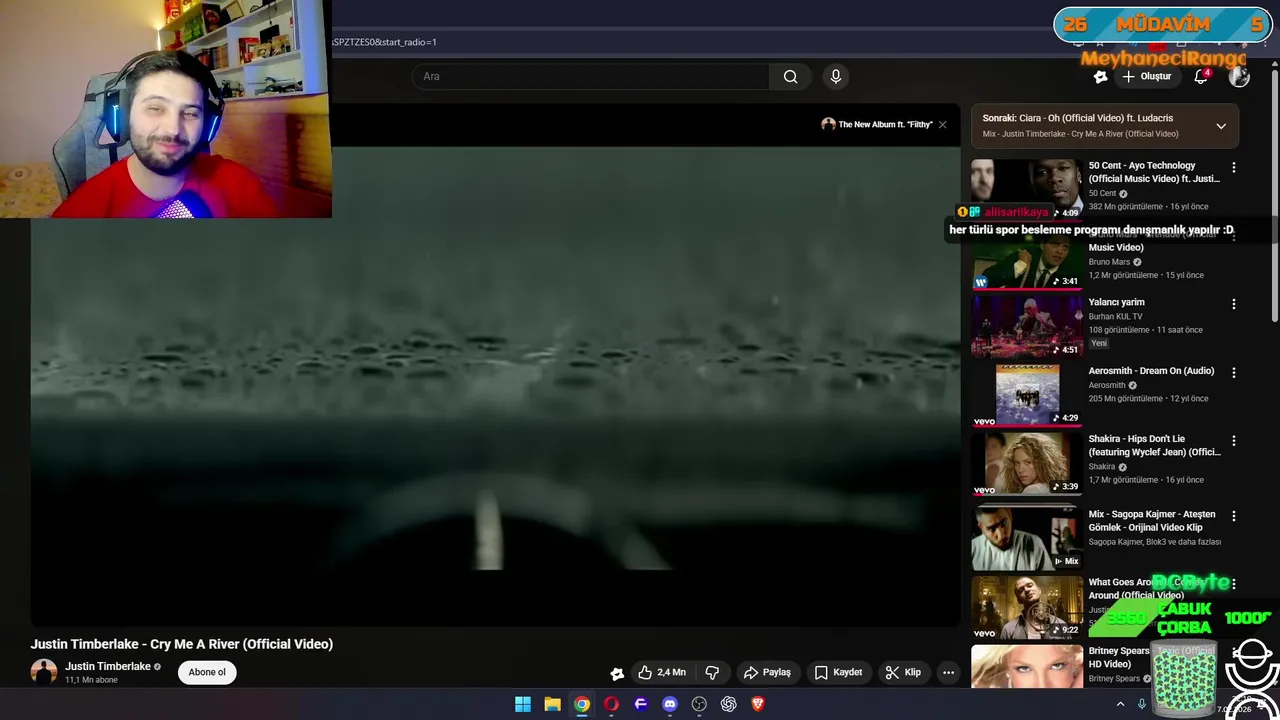Click the search magnifier button
The image size is (1280, 720).
[790, 76]
